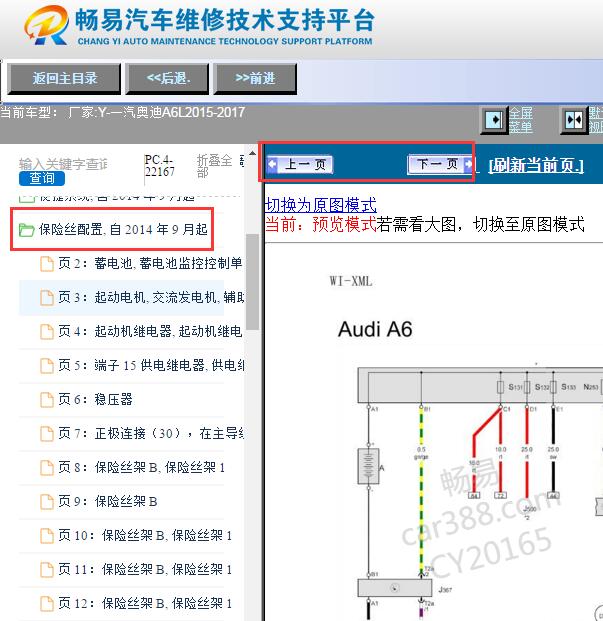Click the document icon of 页 8

47,468
